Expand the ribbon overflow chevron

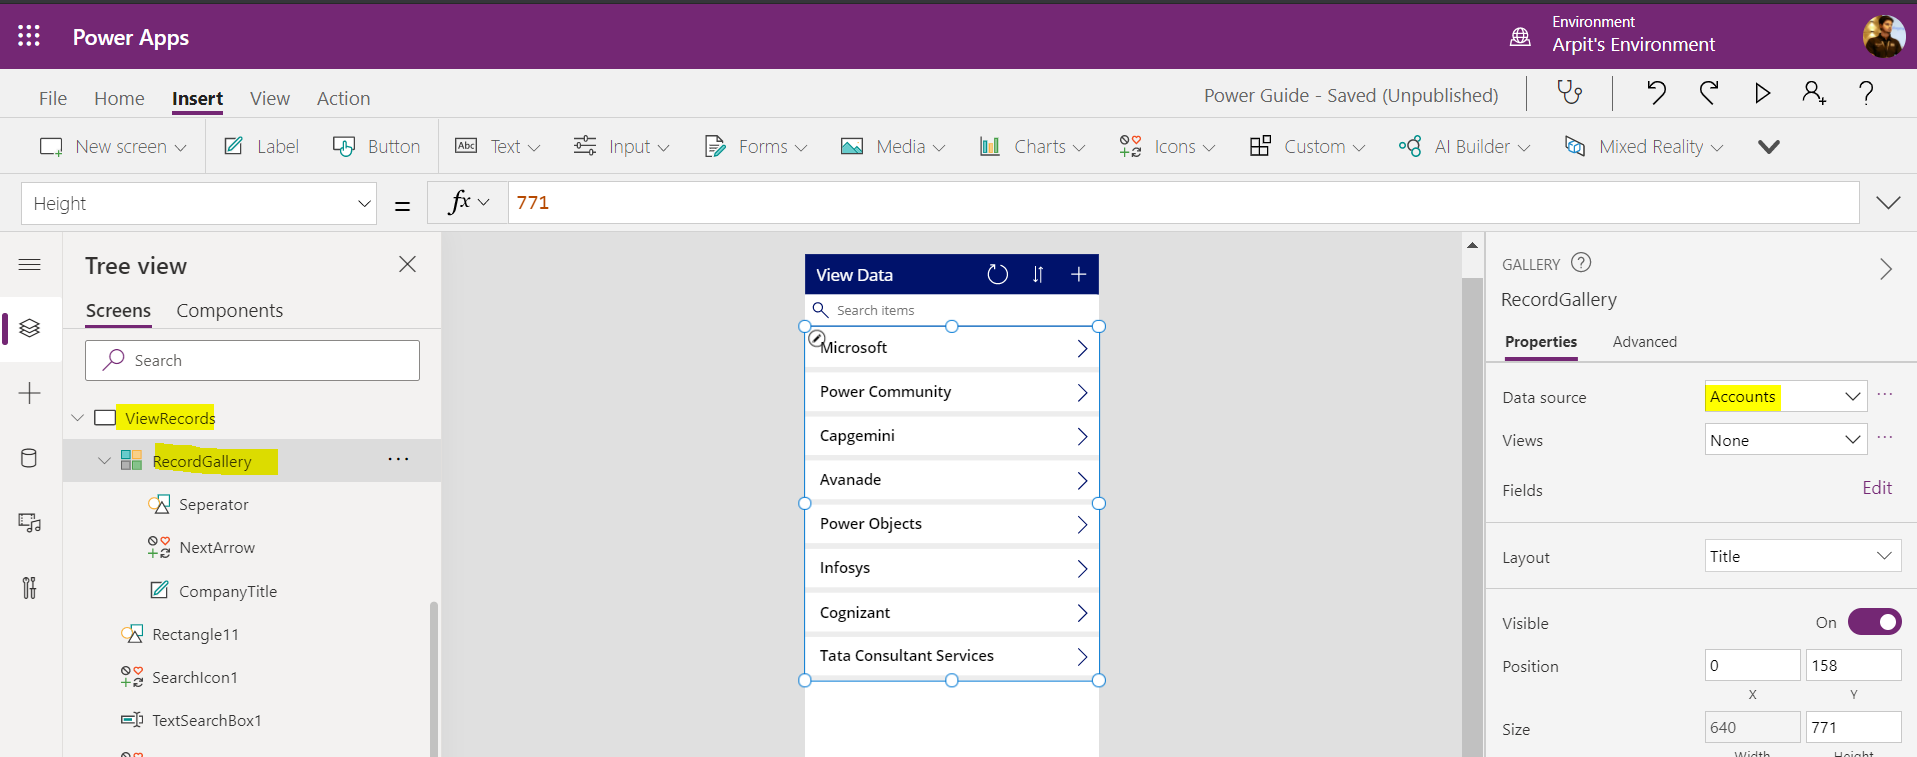(x=1768, y=147)
